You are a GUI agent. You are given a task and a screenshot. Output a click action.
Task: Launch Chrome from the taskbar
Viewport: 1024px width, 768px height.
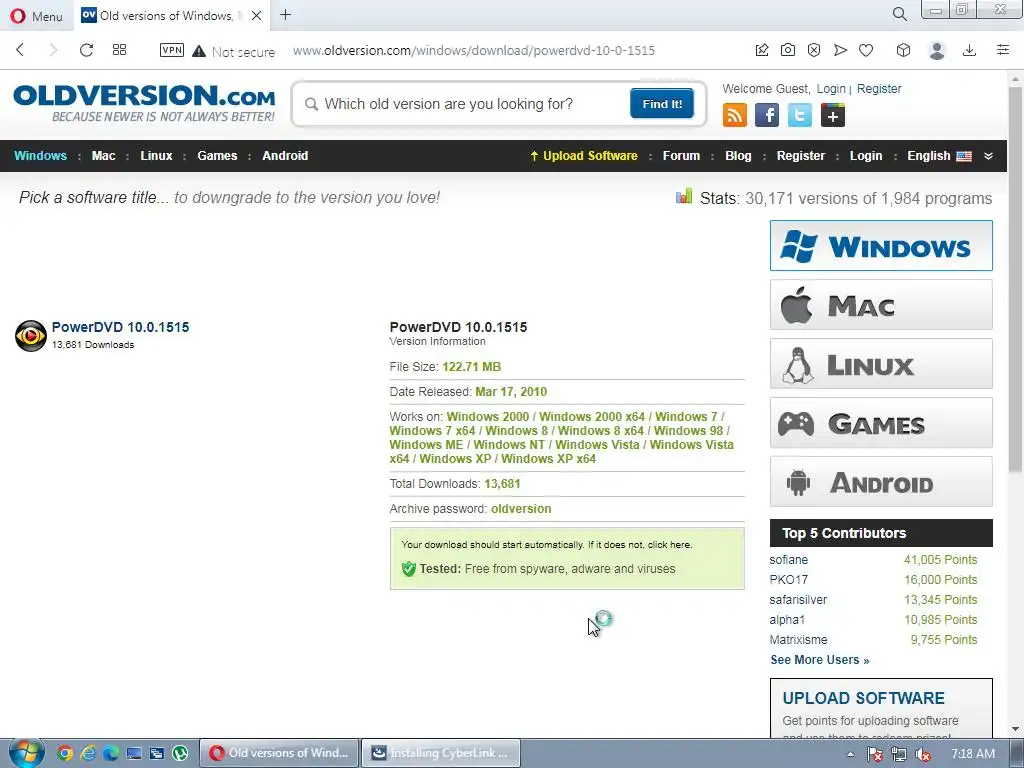pos(65,754)
